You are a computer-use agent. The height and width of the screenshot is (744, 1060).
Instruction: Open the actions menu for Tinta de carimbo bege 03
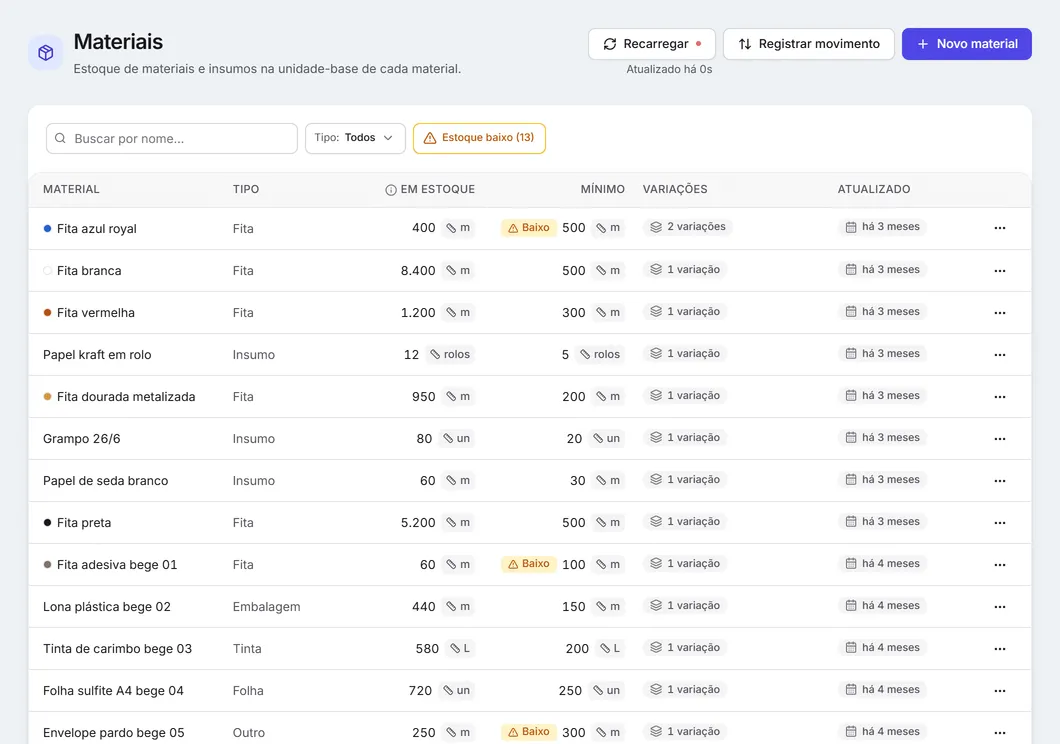tap(1000, 649)
